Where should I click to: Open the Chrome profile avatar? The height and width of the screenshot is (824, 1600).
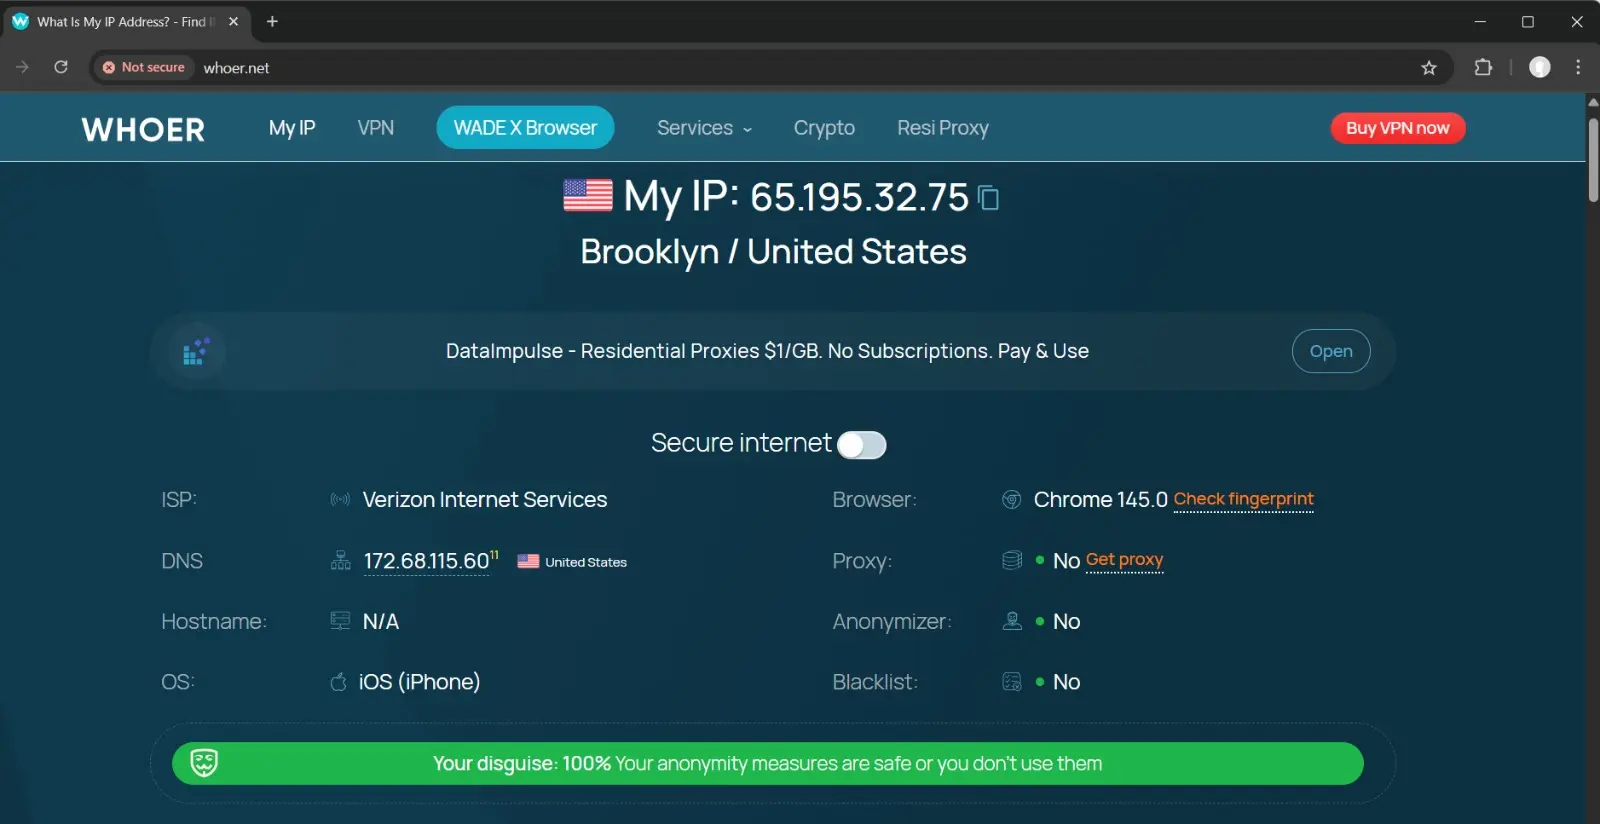1540,67
